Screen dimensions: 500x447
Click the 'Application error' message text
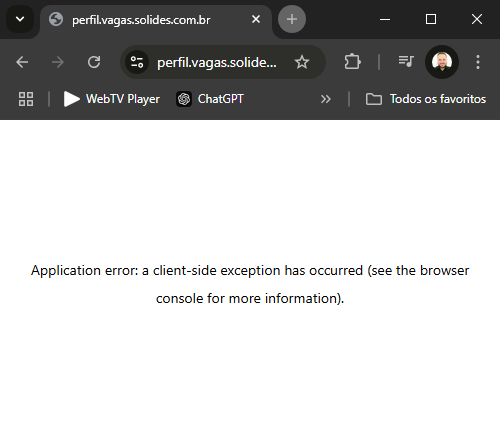[x=250, y=284]
